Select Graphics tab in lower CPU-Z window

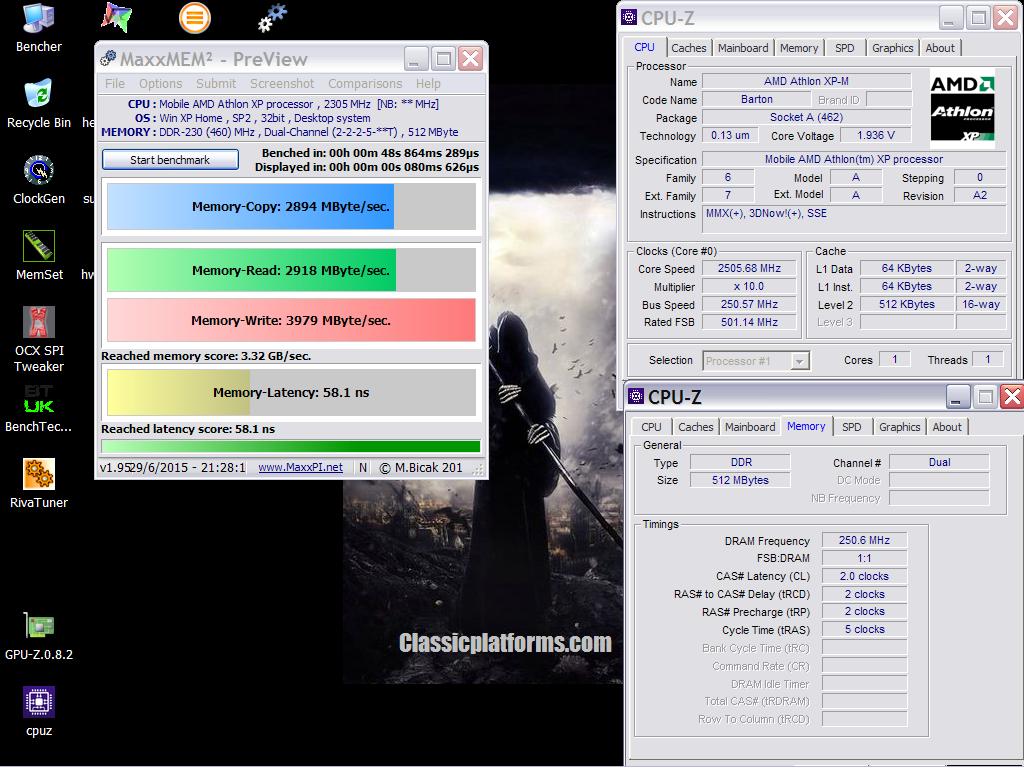(x=899, y=426)
